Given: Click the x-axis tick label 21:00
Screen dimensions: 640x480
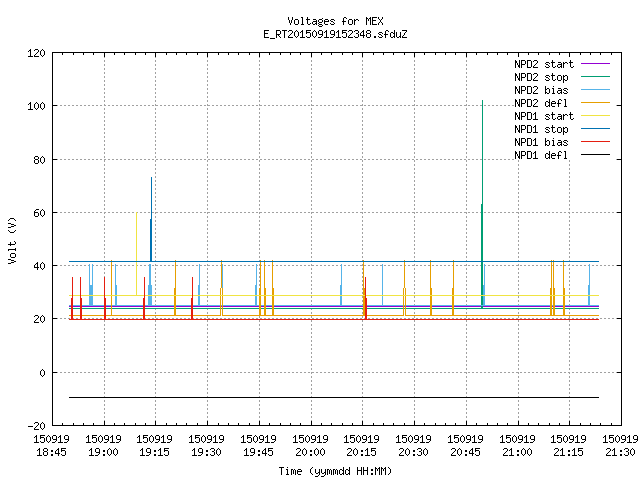Looking at the screenshot, I should (x=517, y=452).
